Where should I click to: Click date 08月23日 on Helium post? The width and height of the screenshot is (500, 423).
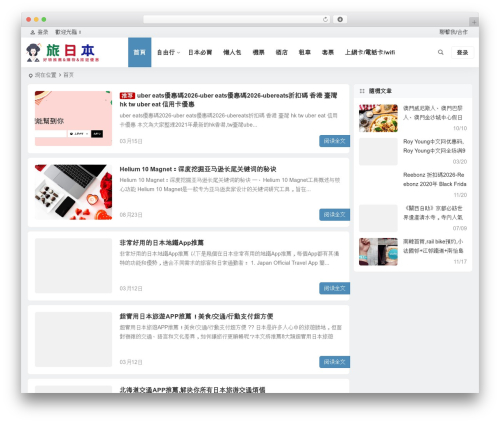pyautogui.click(x=131, y=215)
